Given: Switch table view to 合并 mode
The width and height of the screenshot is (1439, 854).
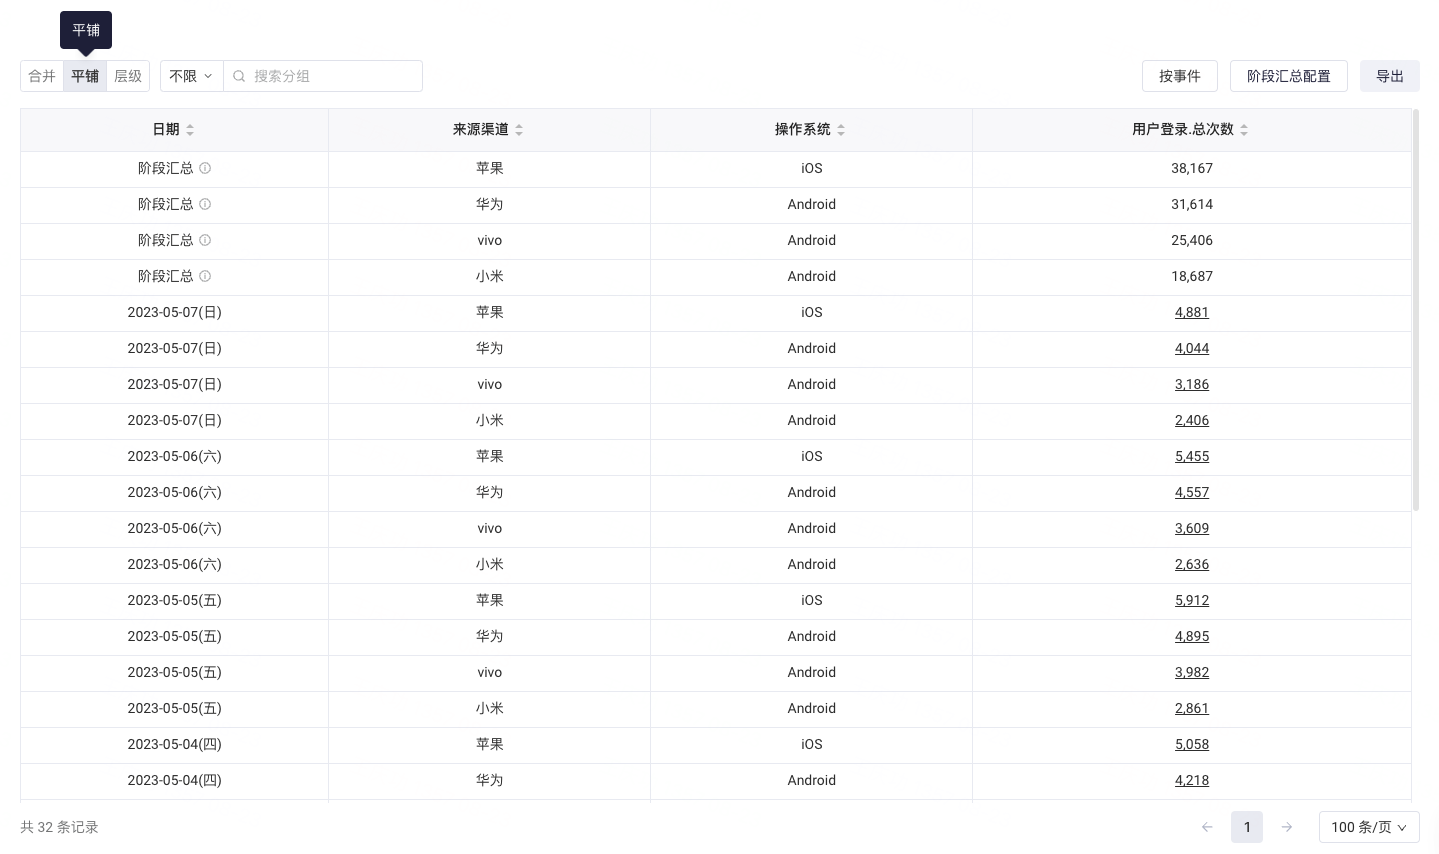Looking at the screenshot, I should pyautogui.click(x=42, y=76).
